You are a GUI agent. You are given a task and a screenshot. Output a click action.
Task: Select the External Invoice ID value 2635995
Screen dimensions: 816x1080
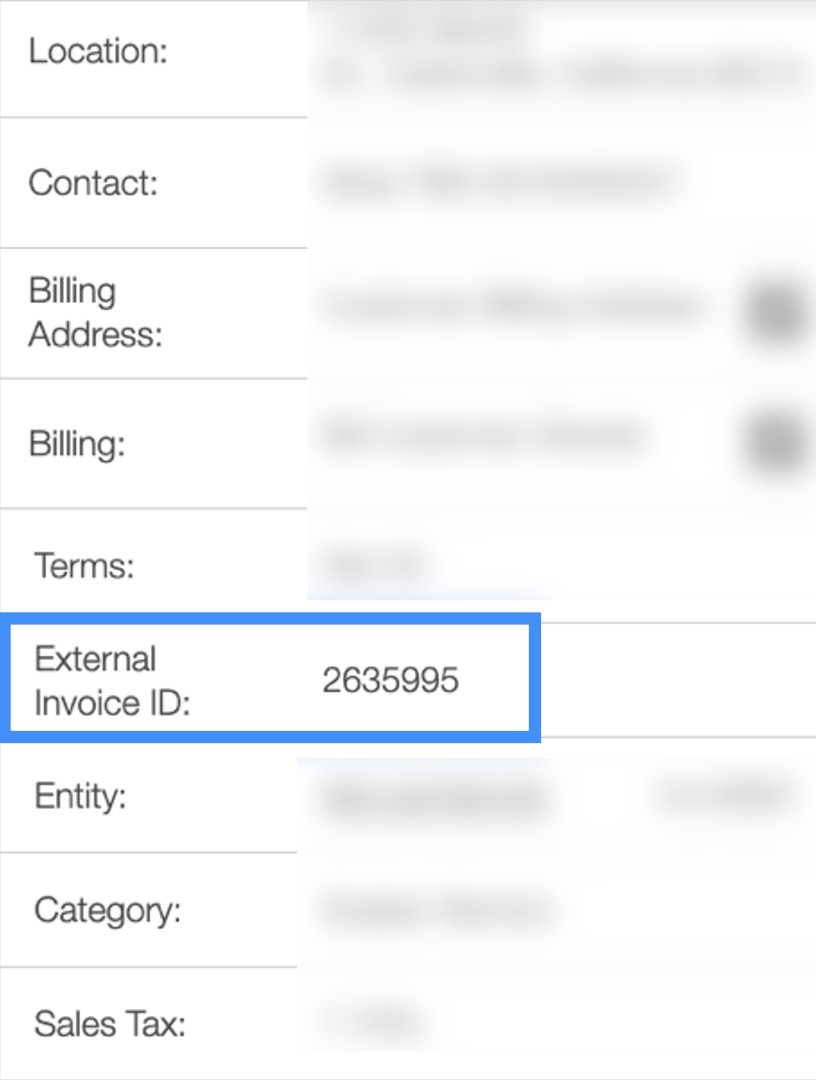[x=390, y=681]
